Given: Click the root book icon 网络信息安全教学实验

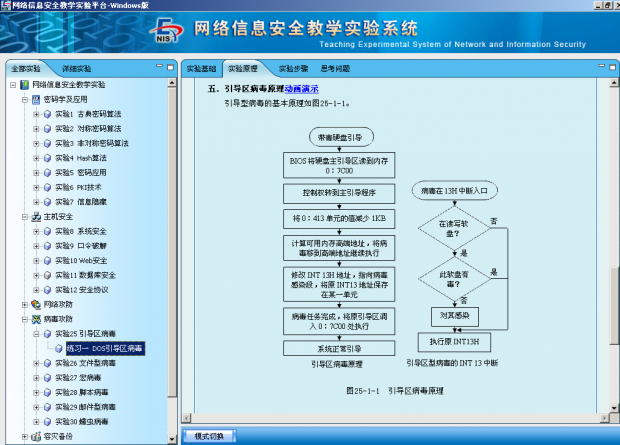Looking at the screenshot, I should point(25,85).
